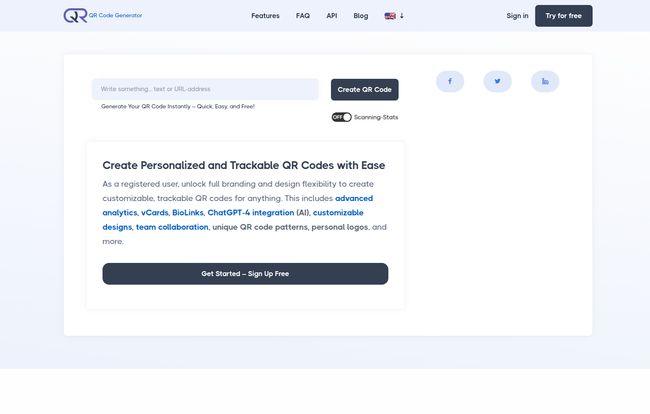Open the Features menu item
The width and height of the screenshot is (650, 414).
265,16
